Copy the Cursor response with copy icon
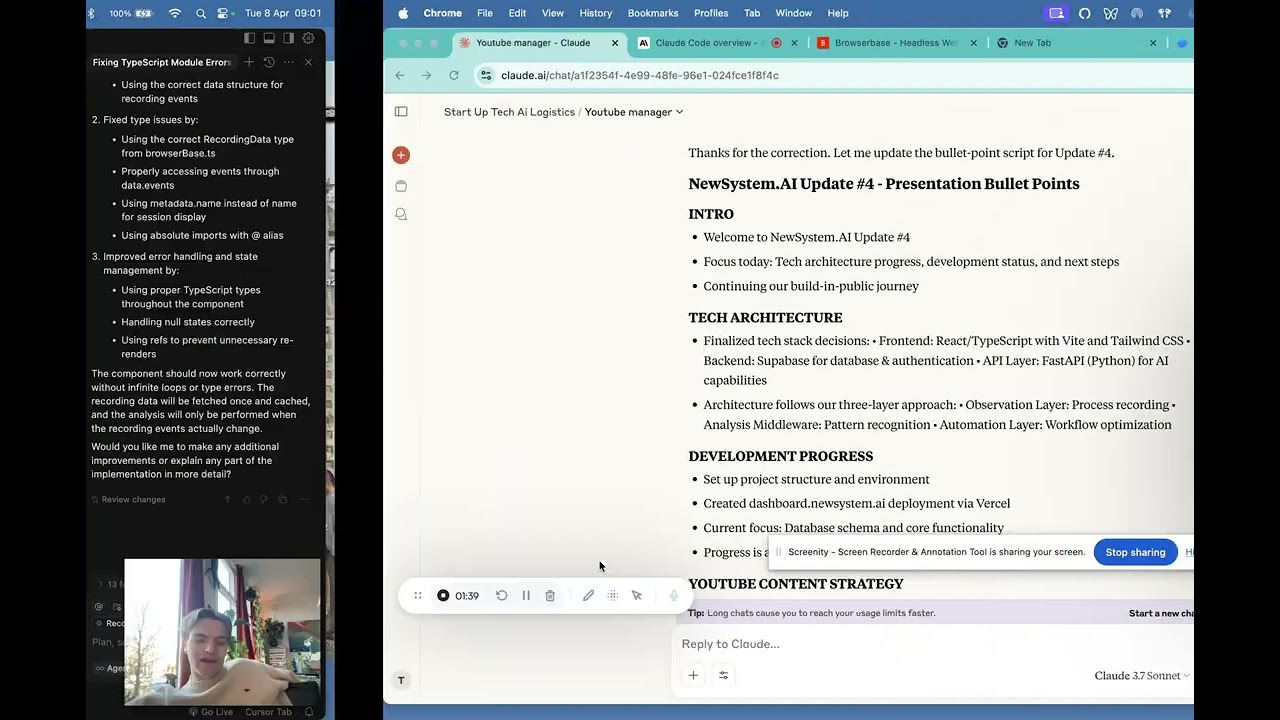Viewport: 1280px width, 720px height. [283, 499]
